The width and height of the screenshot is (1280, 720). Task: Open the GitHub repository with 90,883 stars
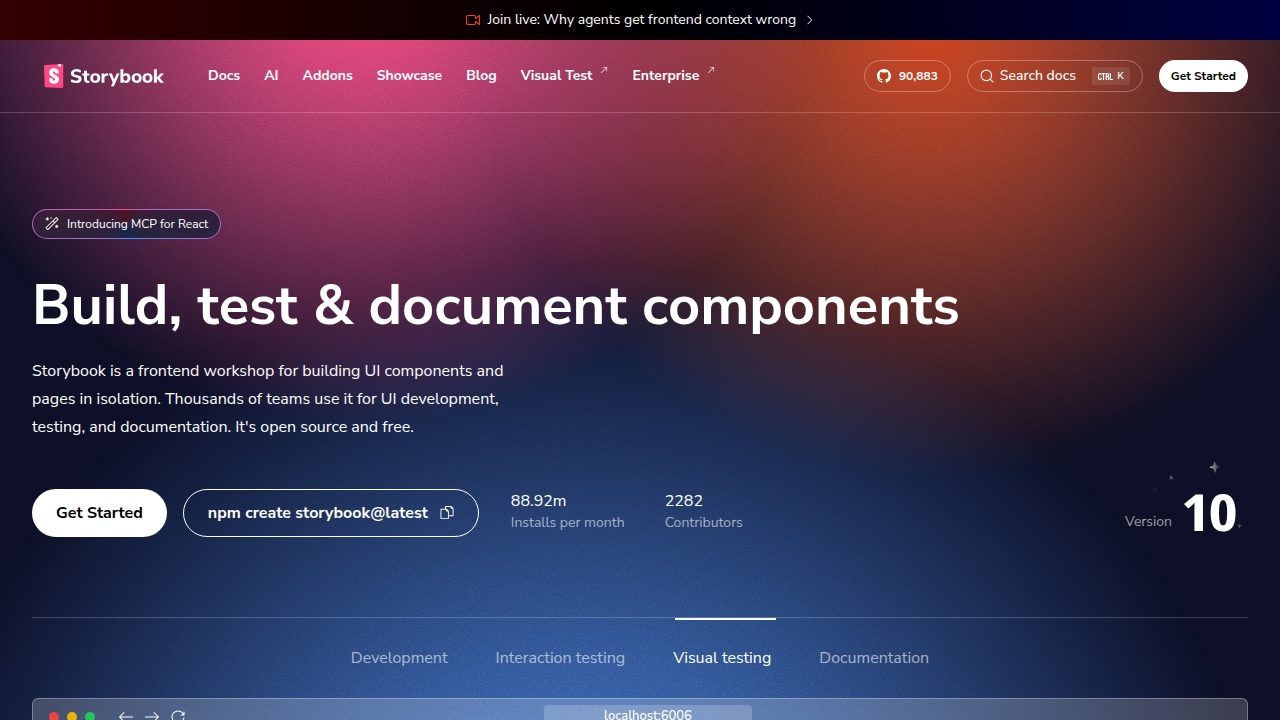pos(907,76)
